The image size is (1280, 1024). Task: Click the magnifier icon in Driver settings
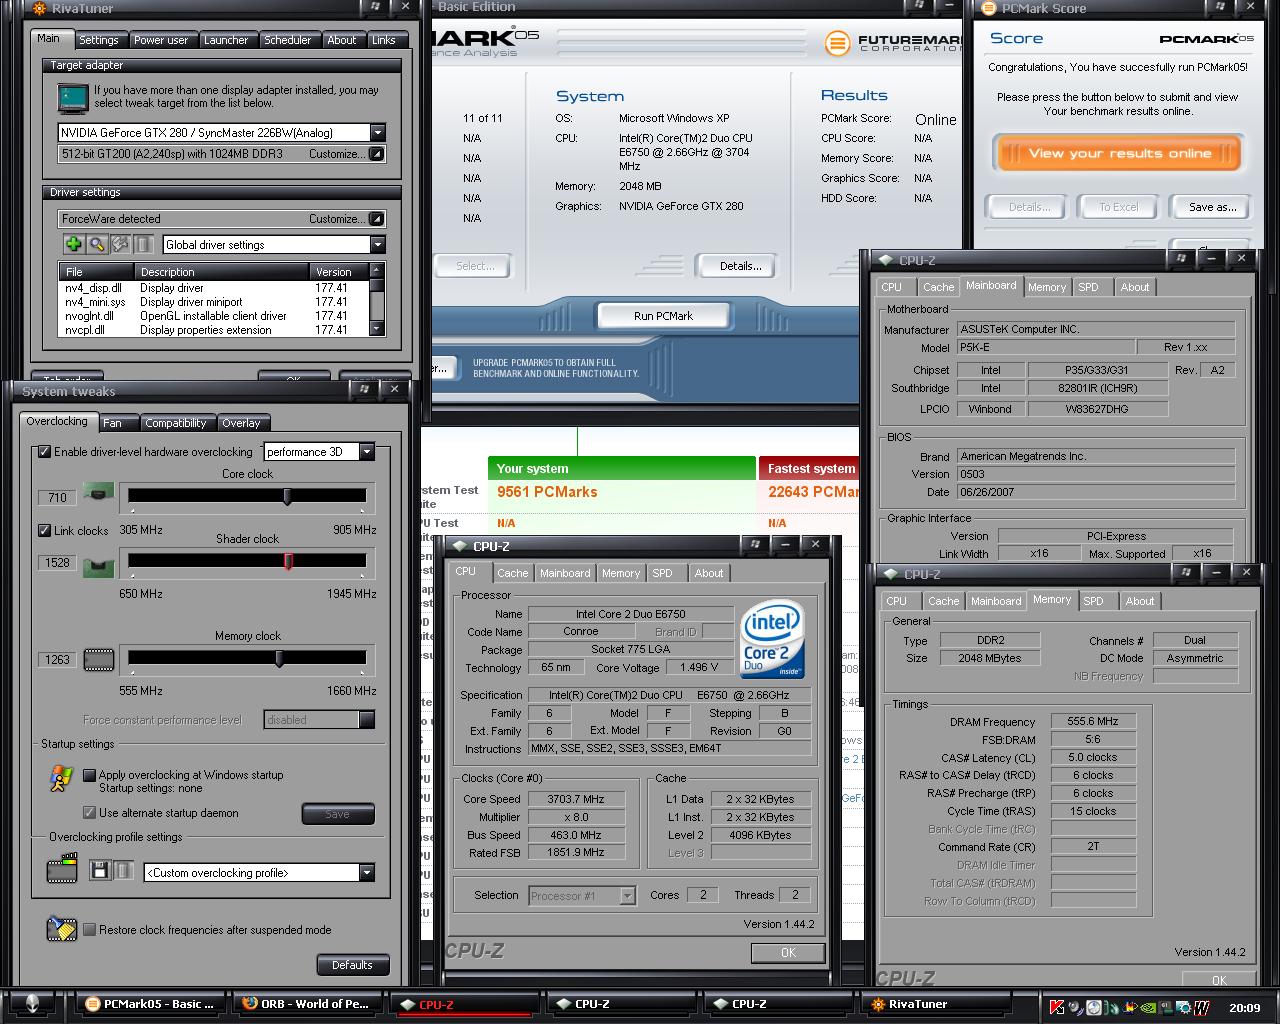97,244
